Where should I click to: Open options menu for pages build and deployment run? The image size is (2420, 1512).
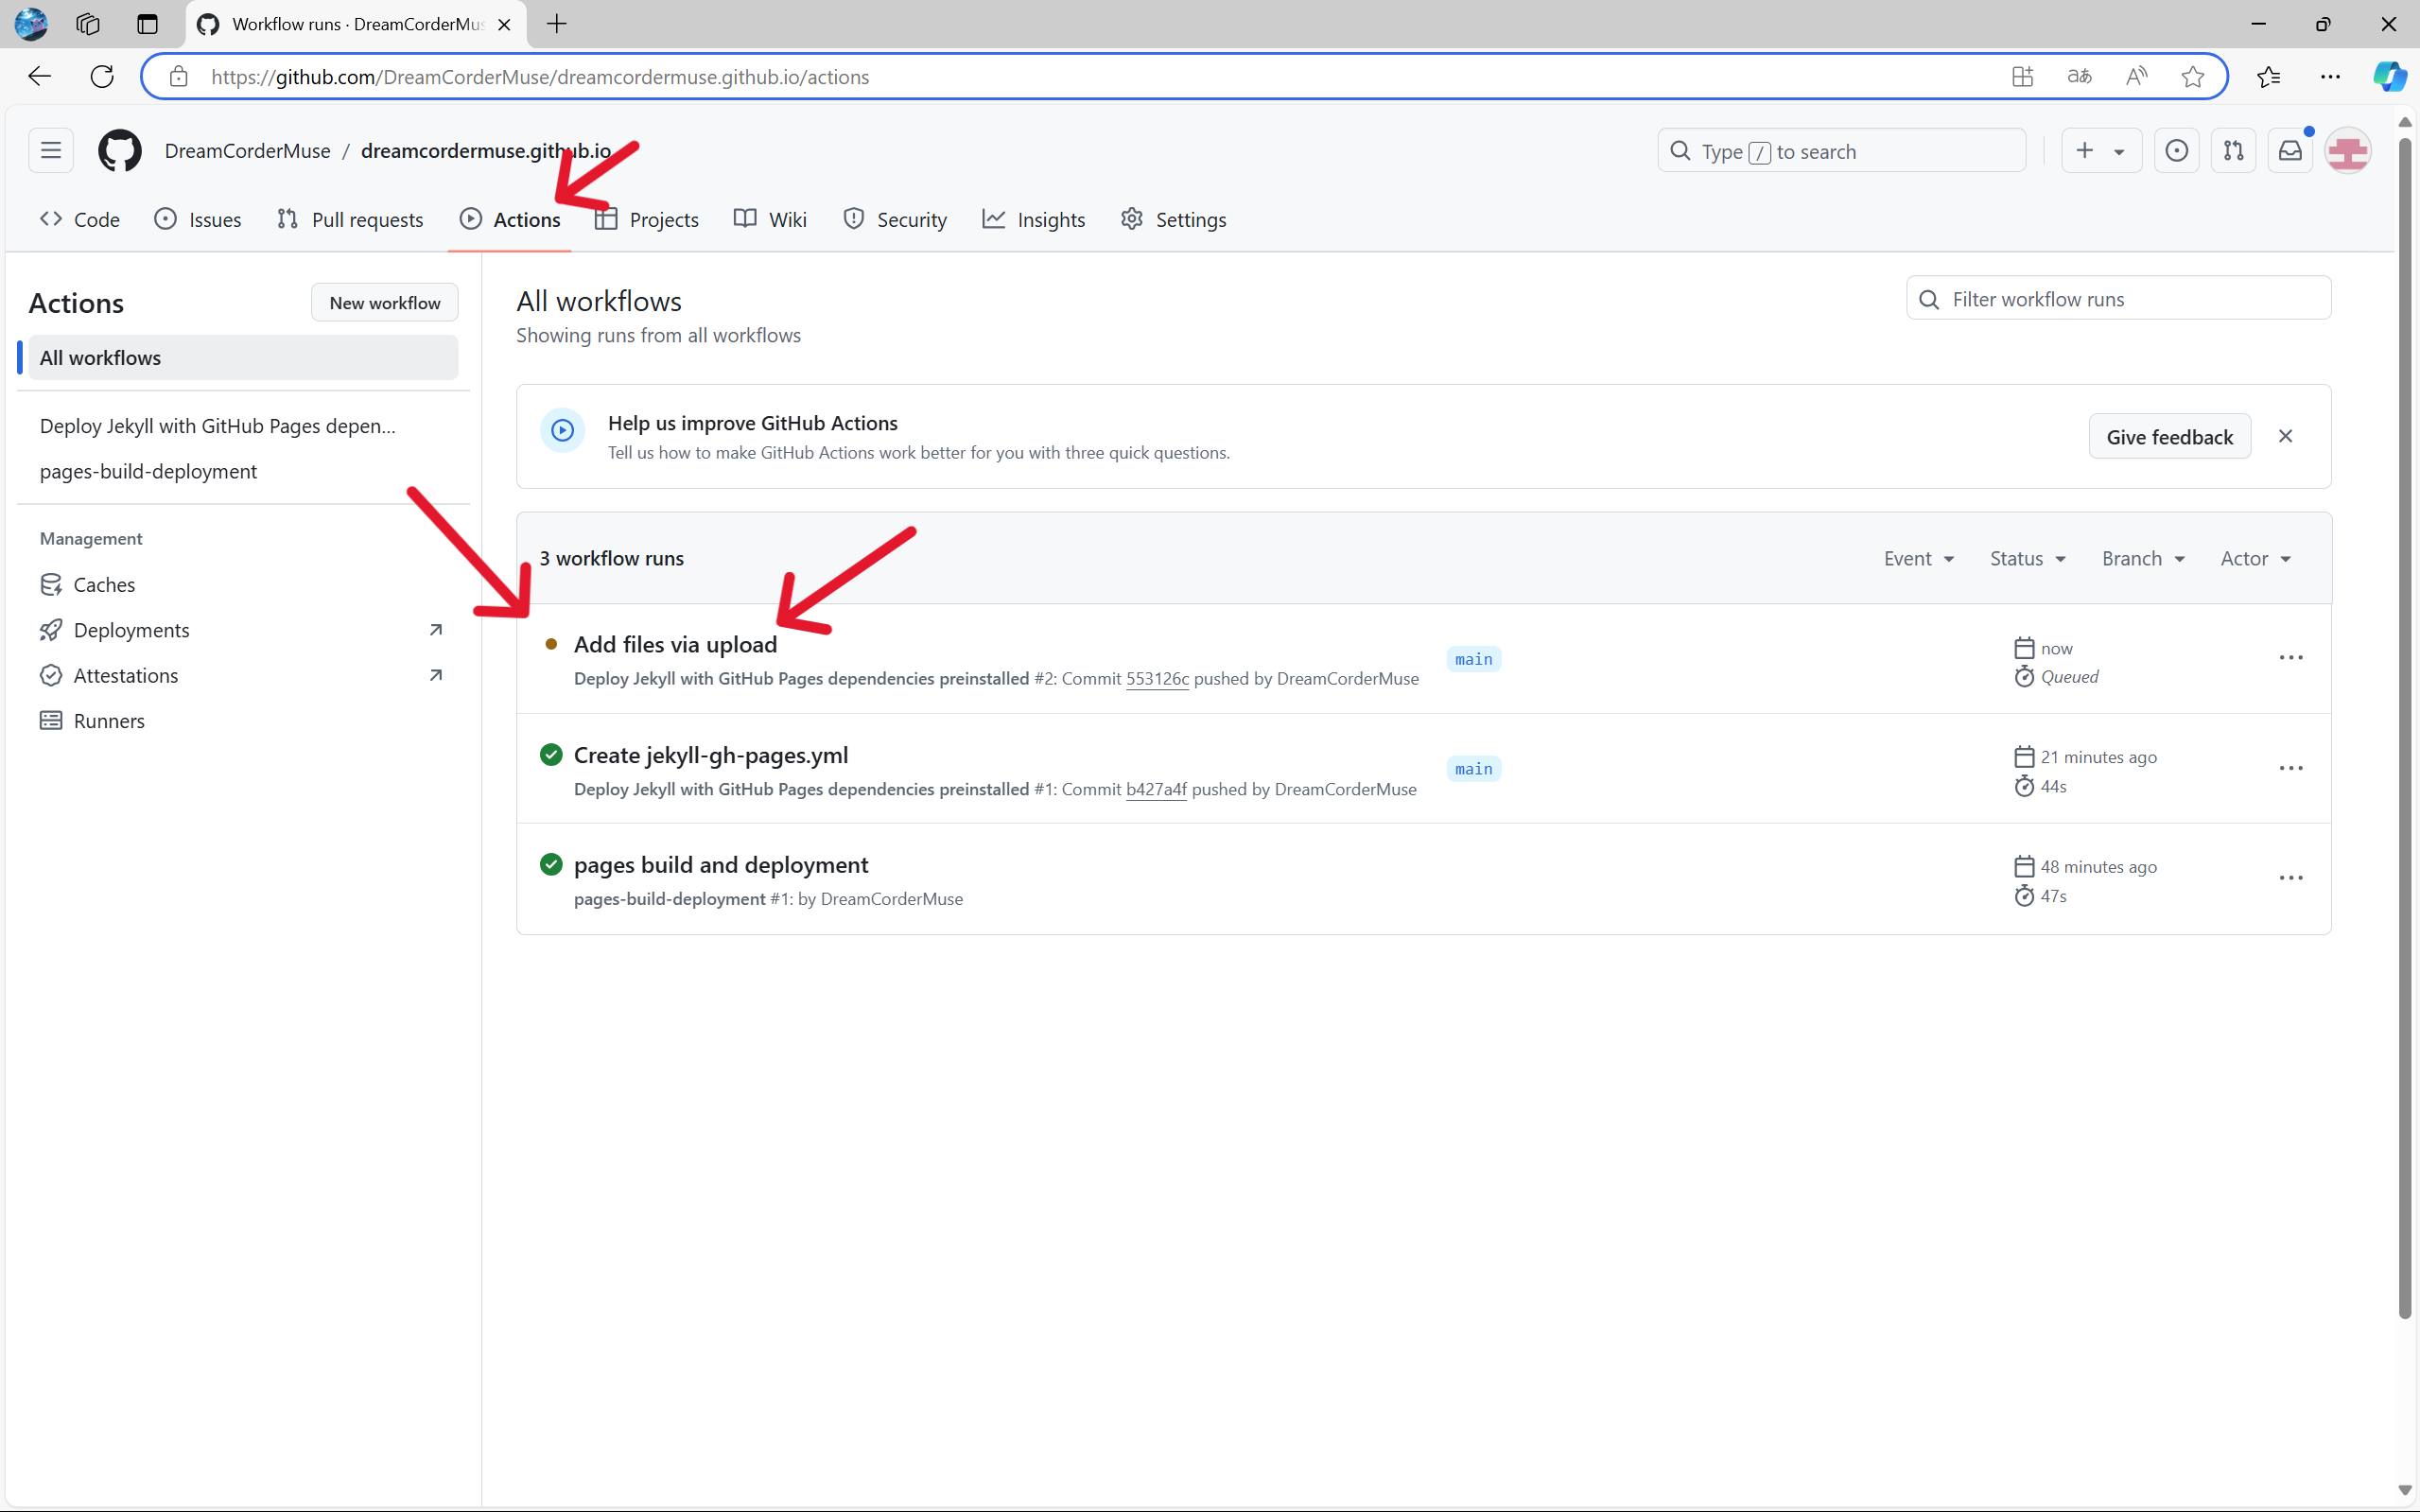click(x=2291, y=878)
